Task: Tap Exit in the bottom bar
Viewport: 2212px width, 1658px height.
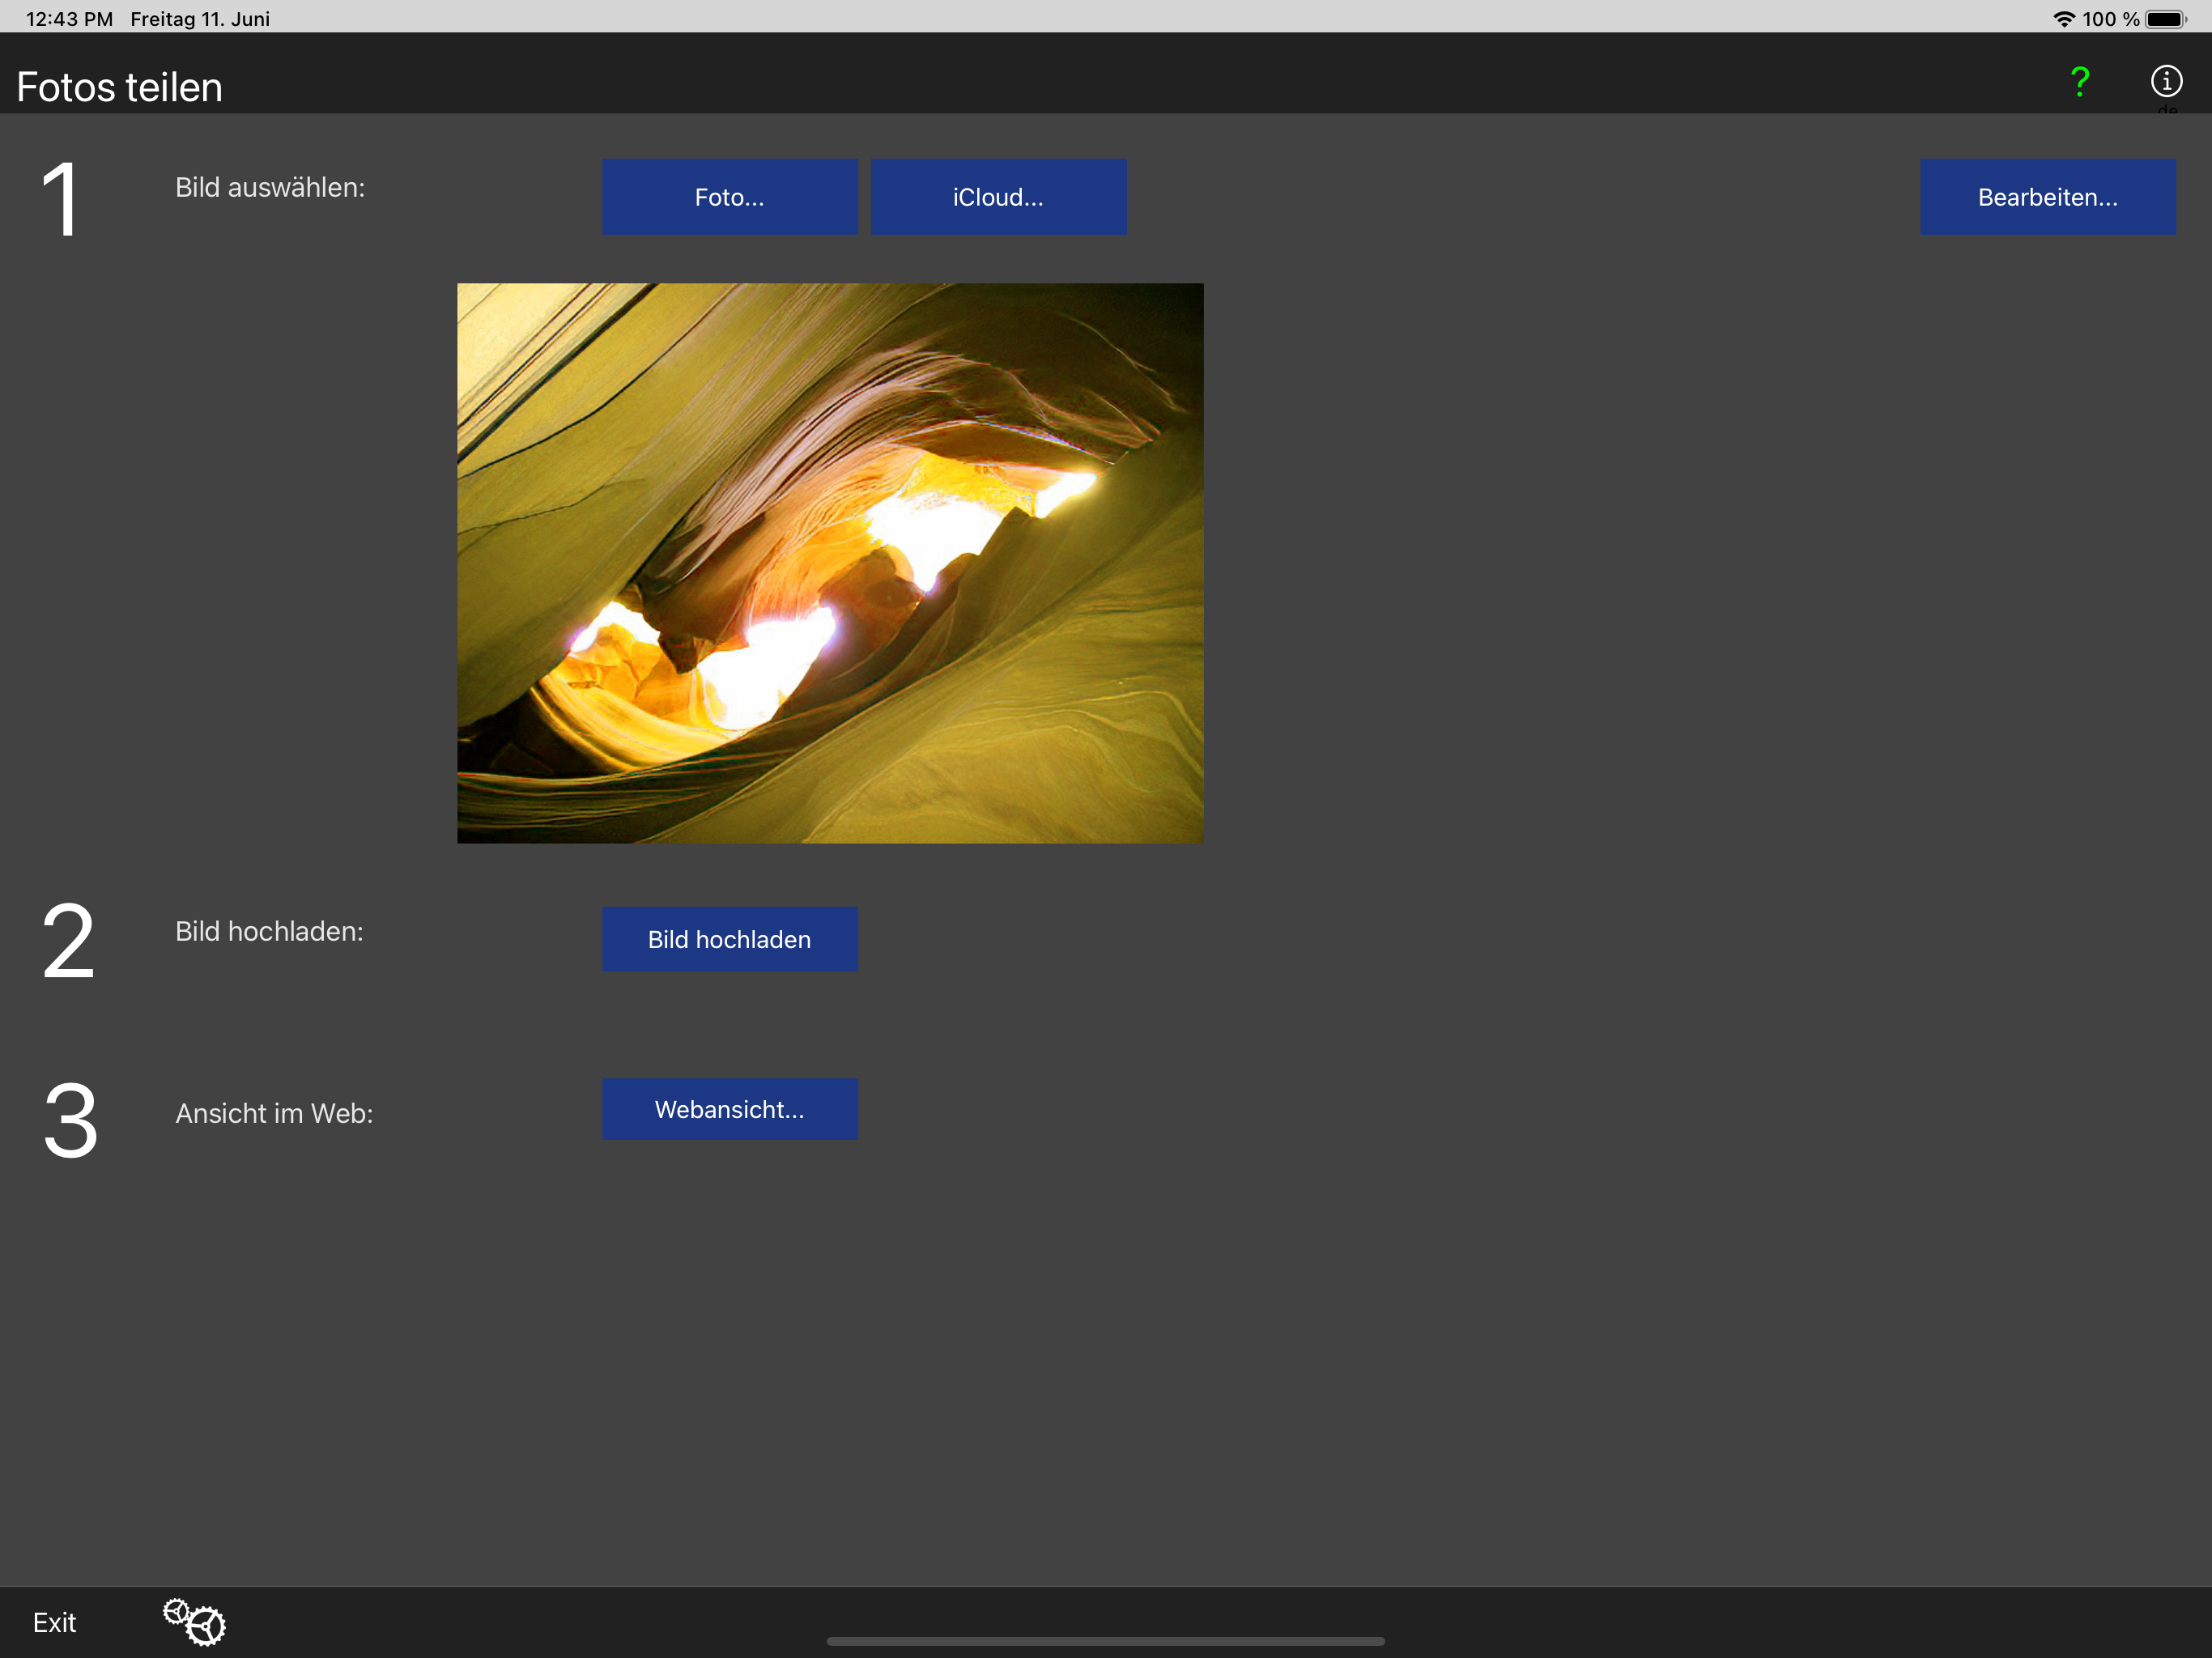Action: 54,1622
